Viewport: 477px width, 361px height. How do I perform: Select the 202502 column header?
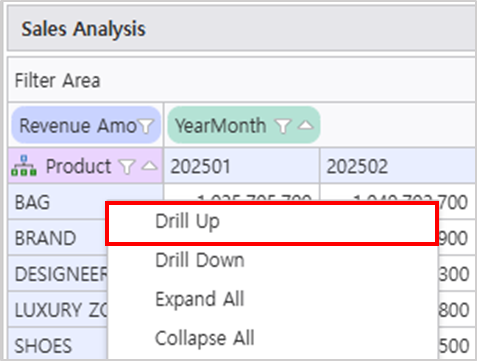398,166
